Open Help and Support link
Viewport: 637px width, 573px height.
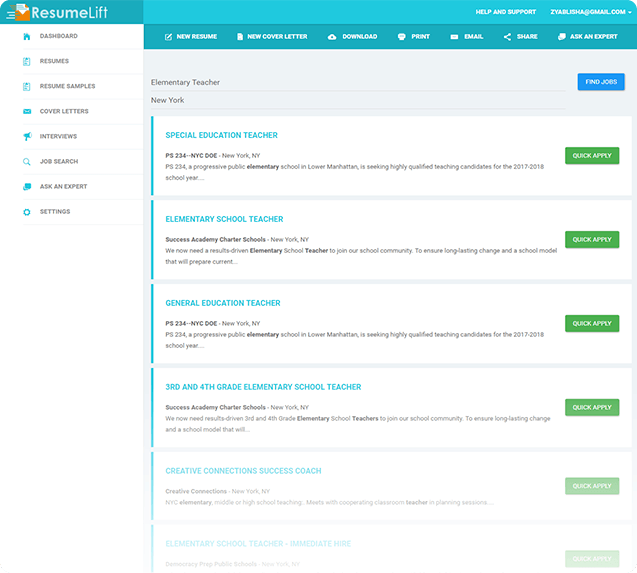pyautogui.click(x=506, y=12)
